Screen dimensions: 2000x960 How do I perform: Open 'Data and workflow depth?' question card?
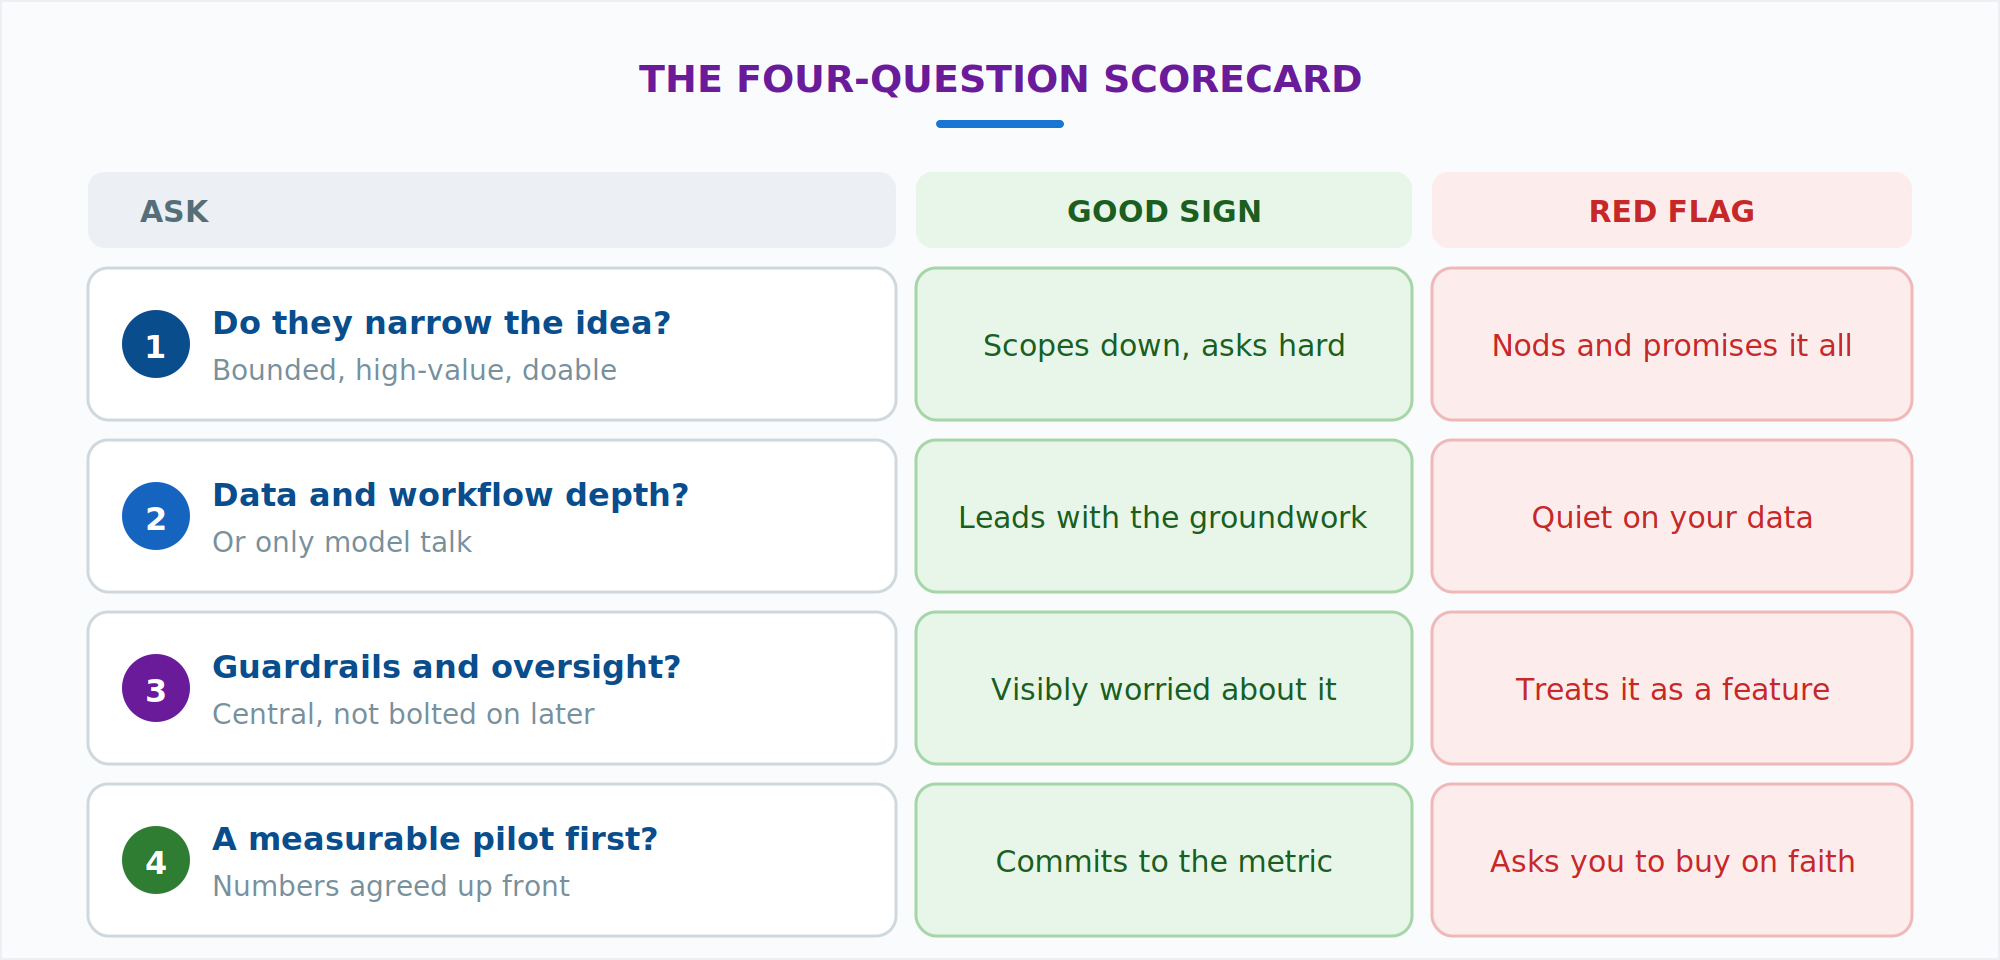tap(492, 516)
